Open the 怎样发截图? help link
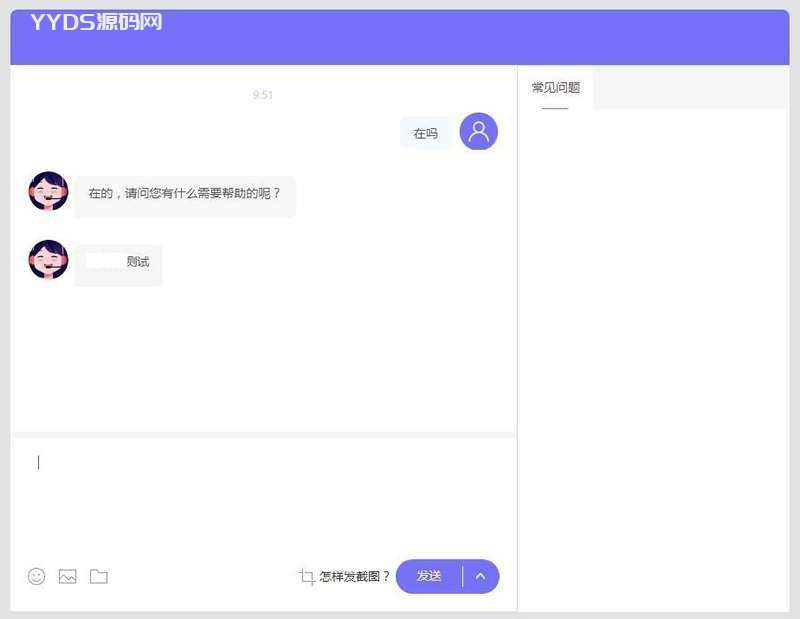800x619 pixels. [355, 576]
